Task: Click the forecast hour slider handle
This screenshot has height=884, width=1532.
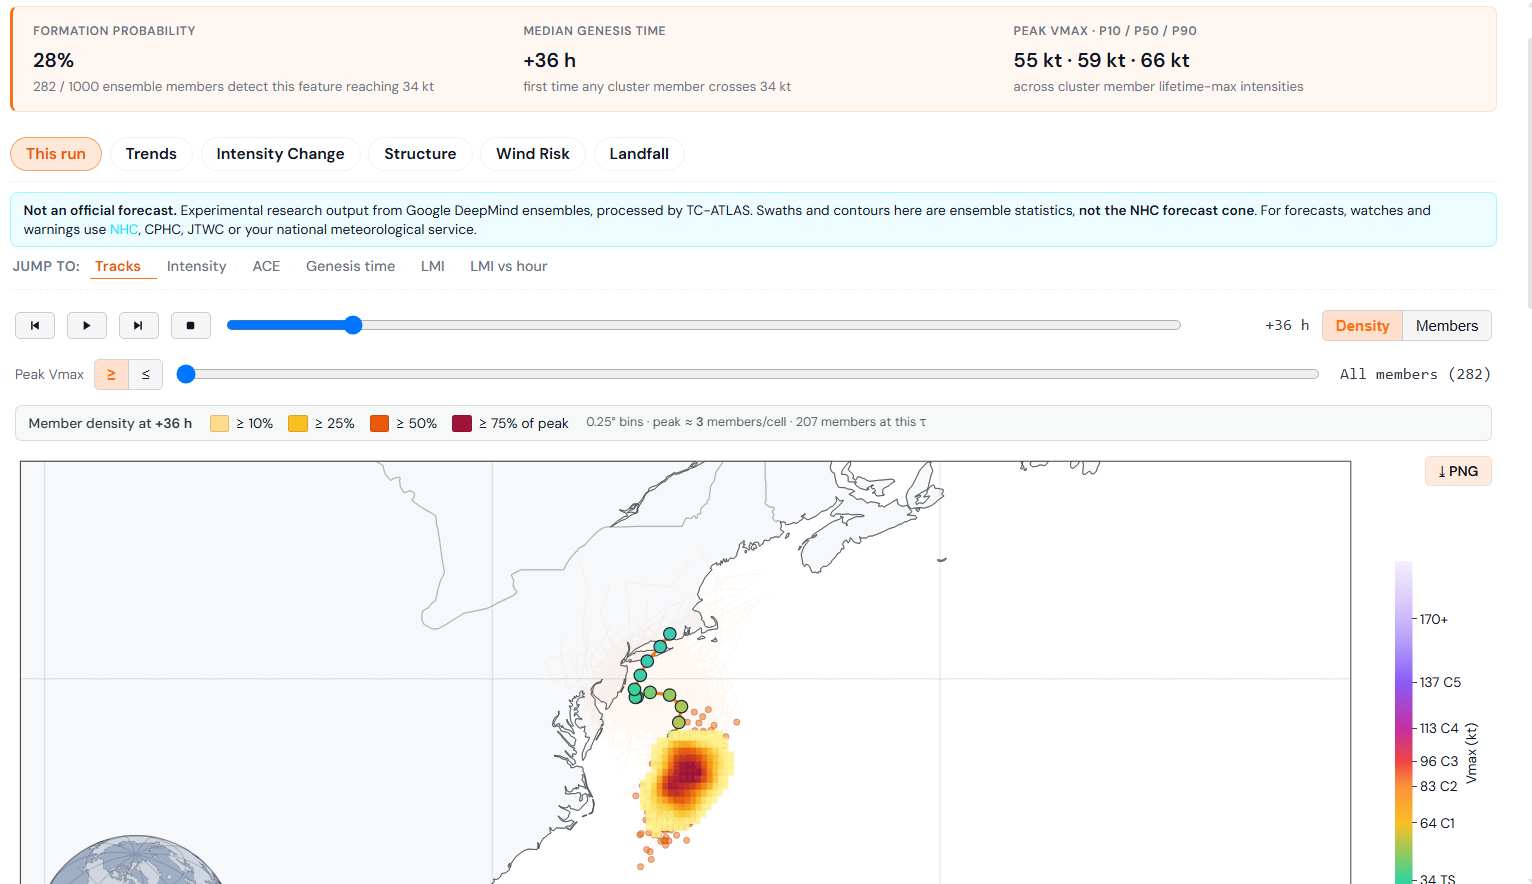Action: pos(353,325)
